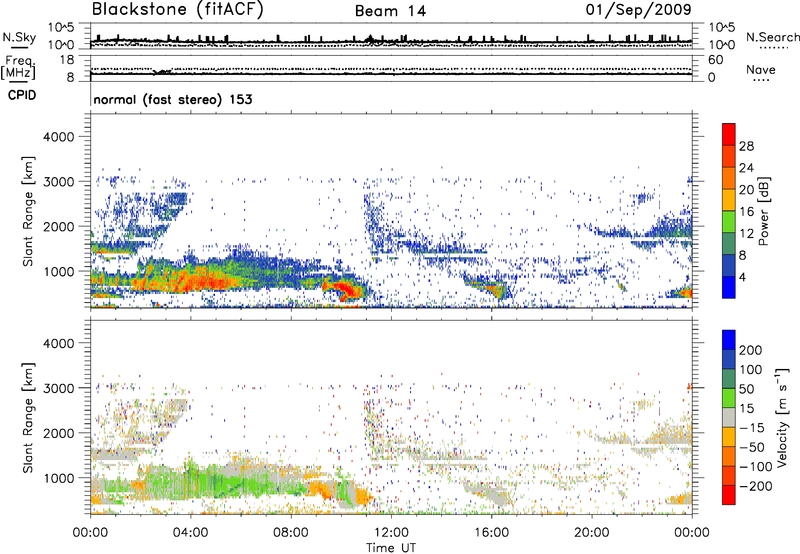Viewport: 800px width, 554px height.
Task: Click the 'Velocity [m s⁻¹]' colorbar label
Action: point(782,417)
